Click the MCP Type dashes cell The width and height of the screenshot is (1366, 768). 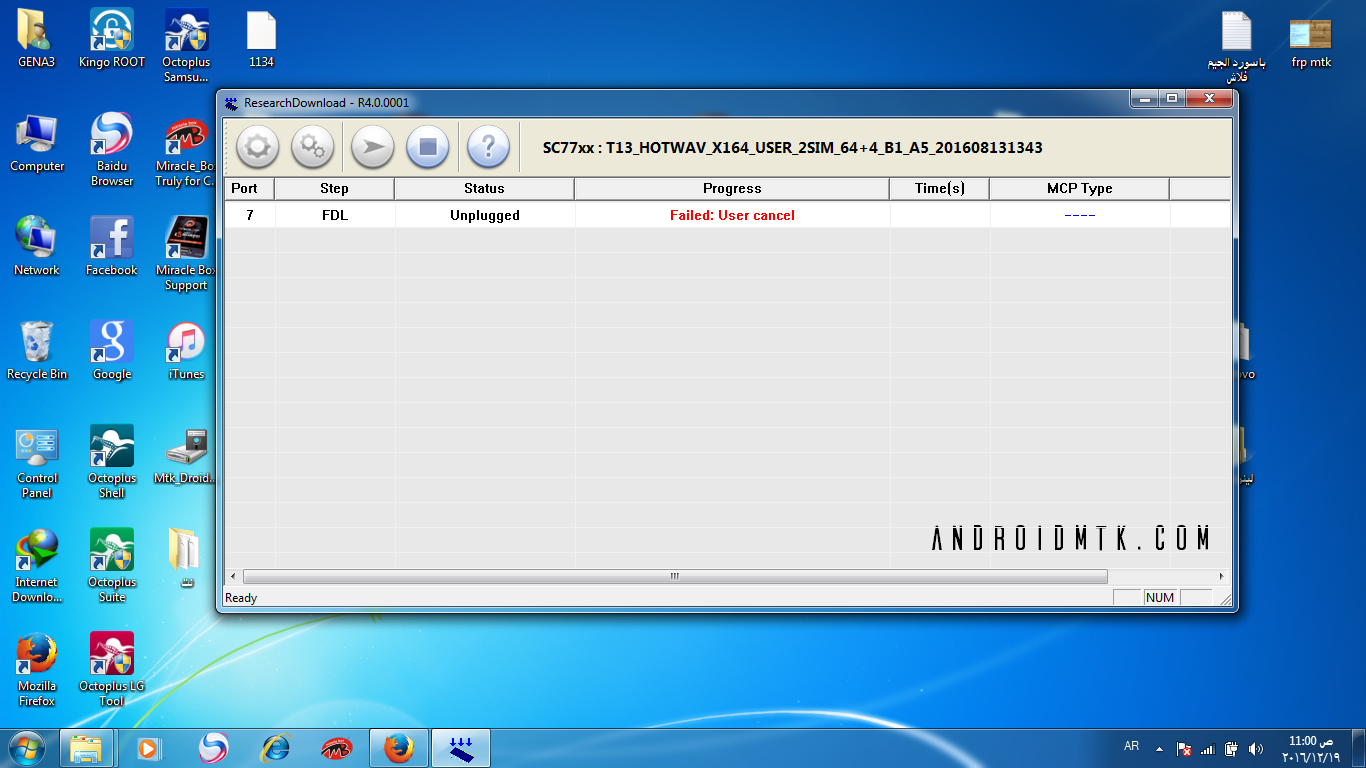click(x=1080, y=215)
